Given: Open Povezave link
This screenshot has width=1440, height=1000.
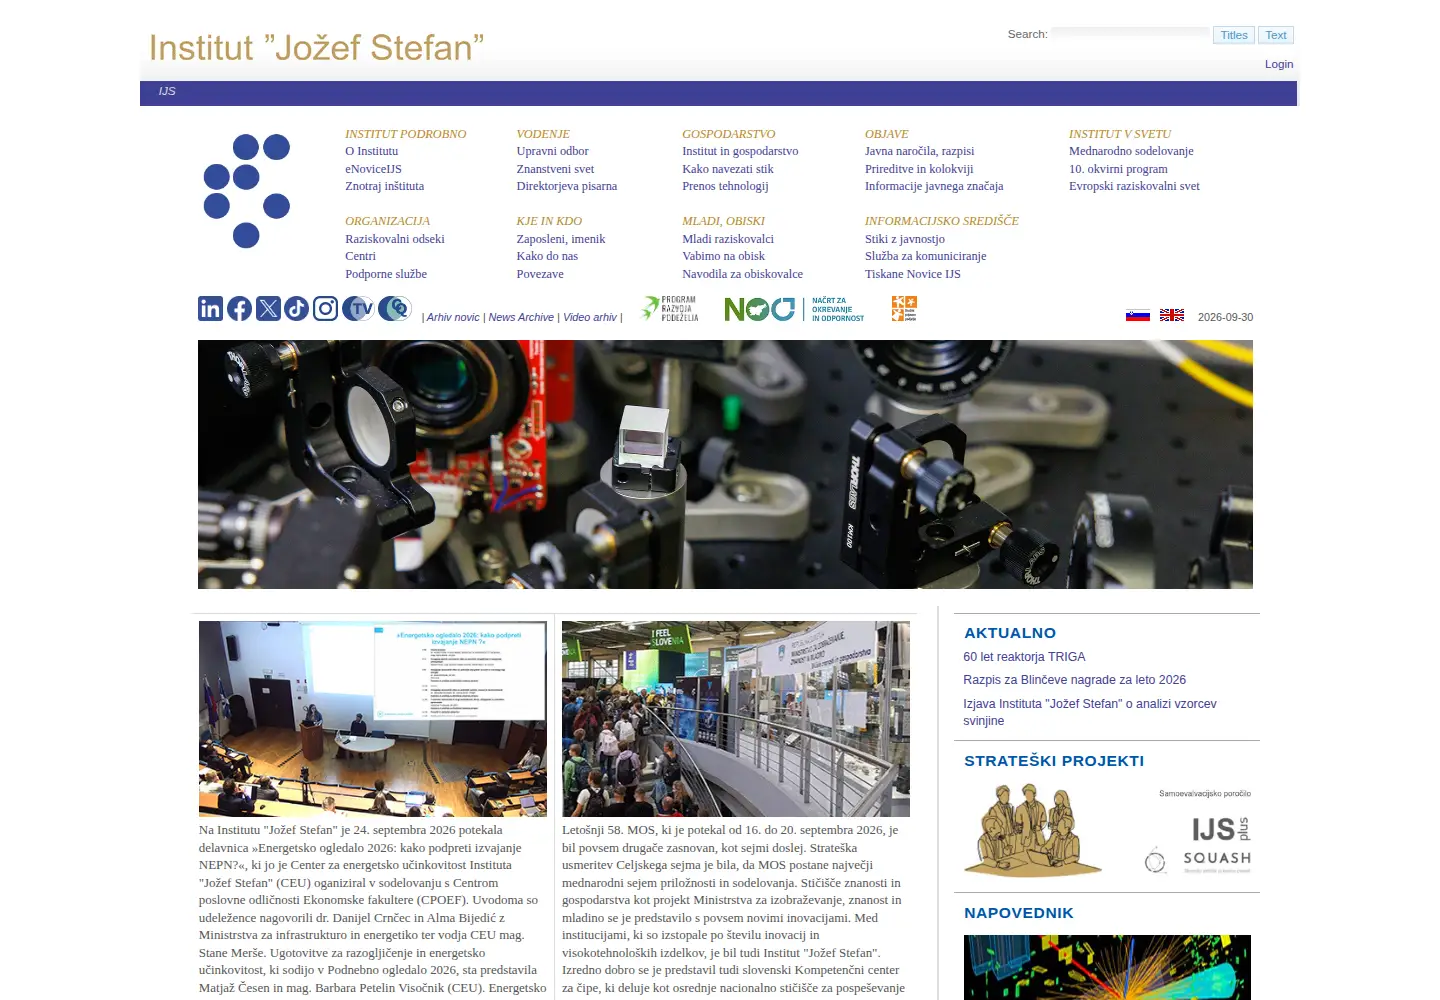Looking at the screenshot, I should [x=540, y=274].
